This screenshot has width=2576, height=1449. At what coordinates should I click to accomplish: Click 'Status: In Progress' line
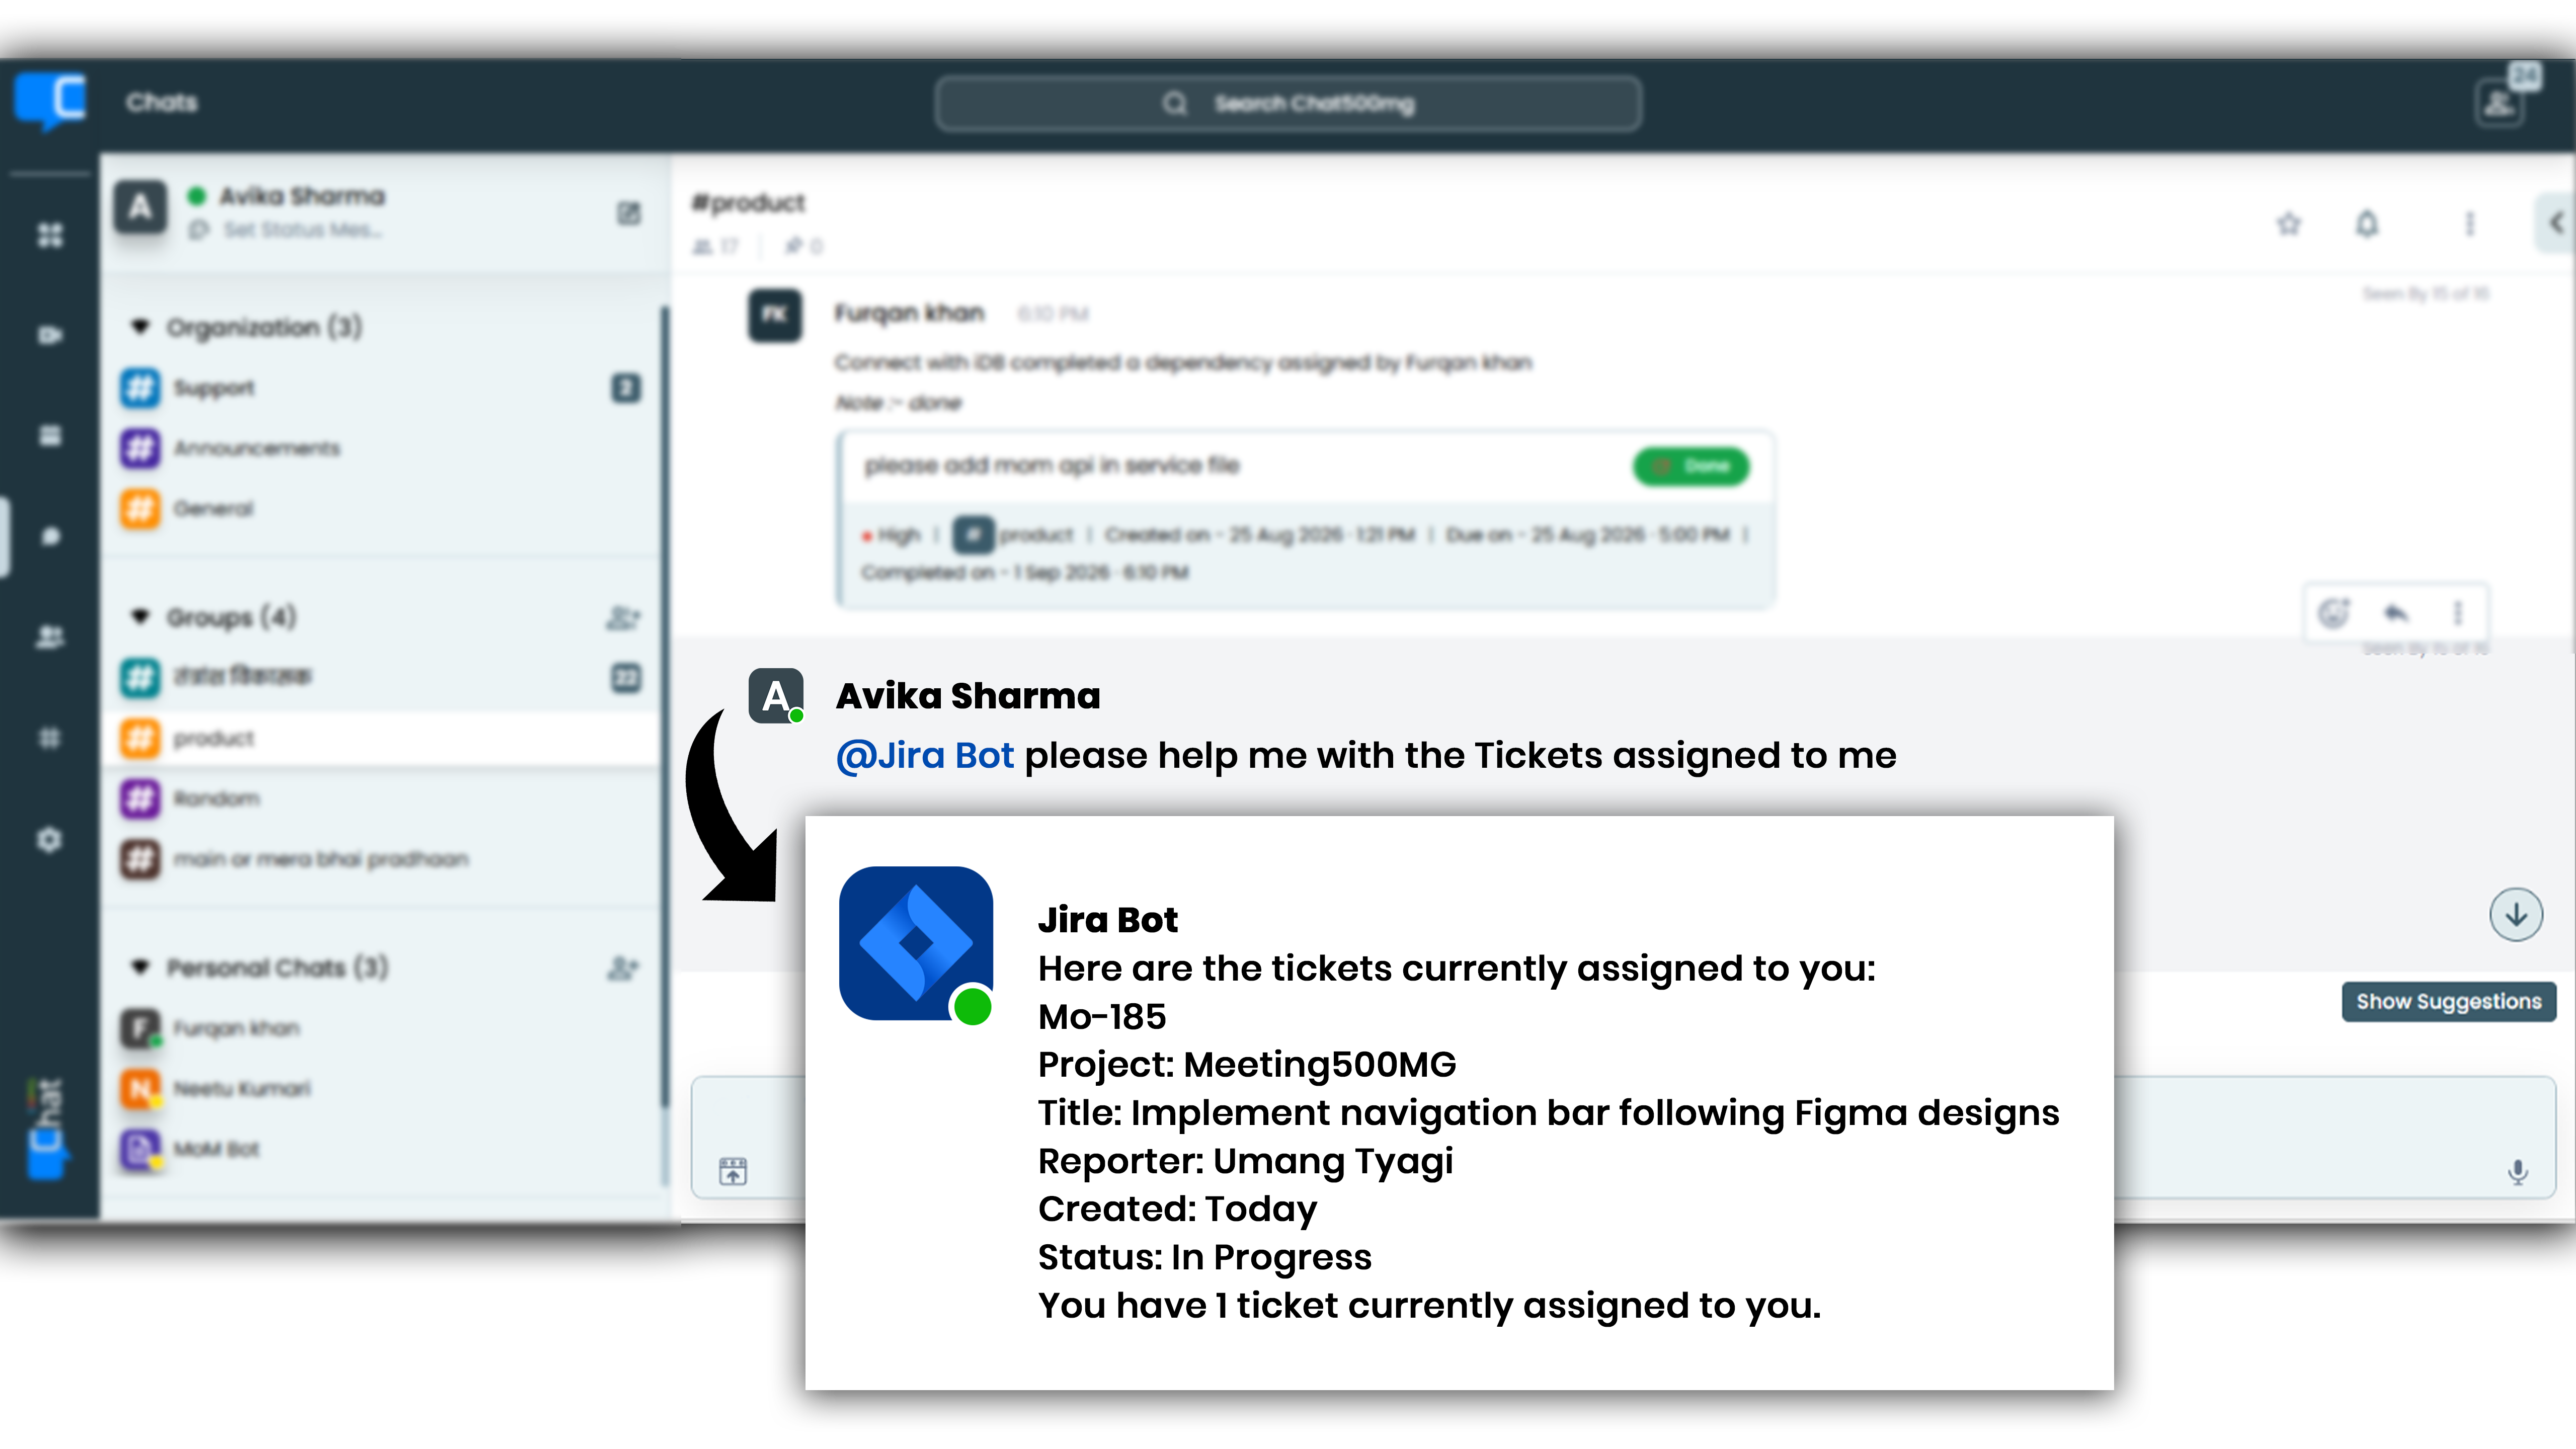click(1205, 1258)
